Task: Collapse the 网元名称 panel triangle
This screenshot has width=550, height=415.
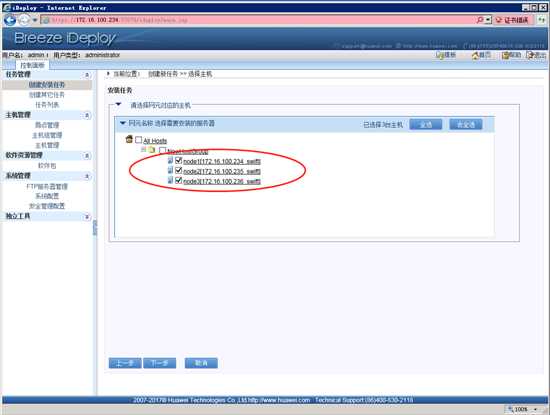Action: tap(122, 123)
